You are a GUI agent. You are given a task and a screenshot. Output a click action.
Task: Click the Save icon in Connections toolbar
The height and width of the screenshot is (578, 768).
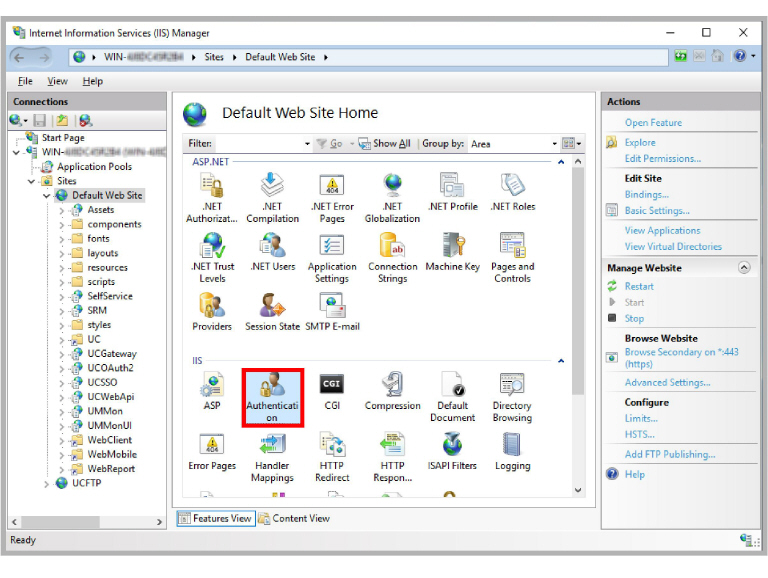pyautogui.click(x=40, y=120)
